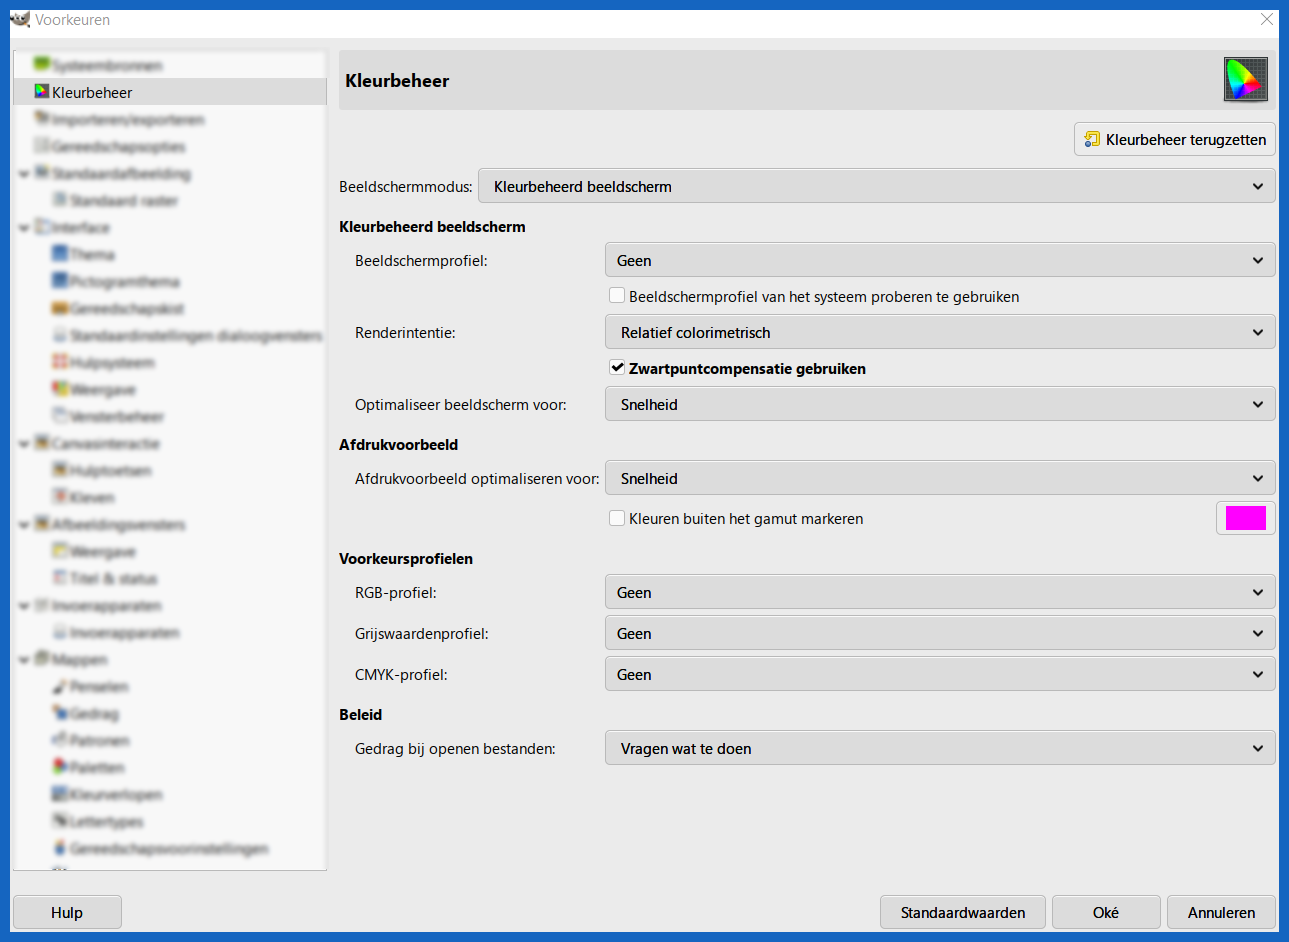Collapse the Standaardafbeelding tree branch
Image resolution: width=1289 pixels, height=942 pixels.
coord(24,174)
